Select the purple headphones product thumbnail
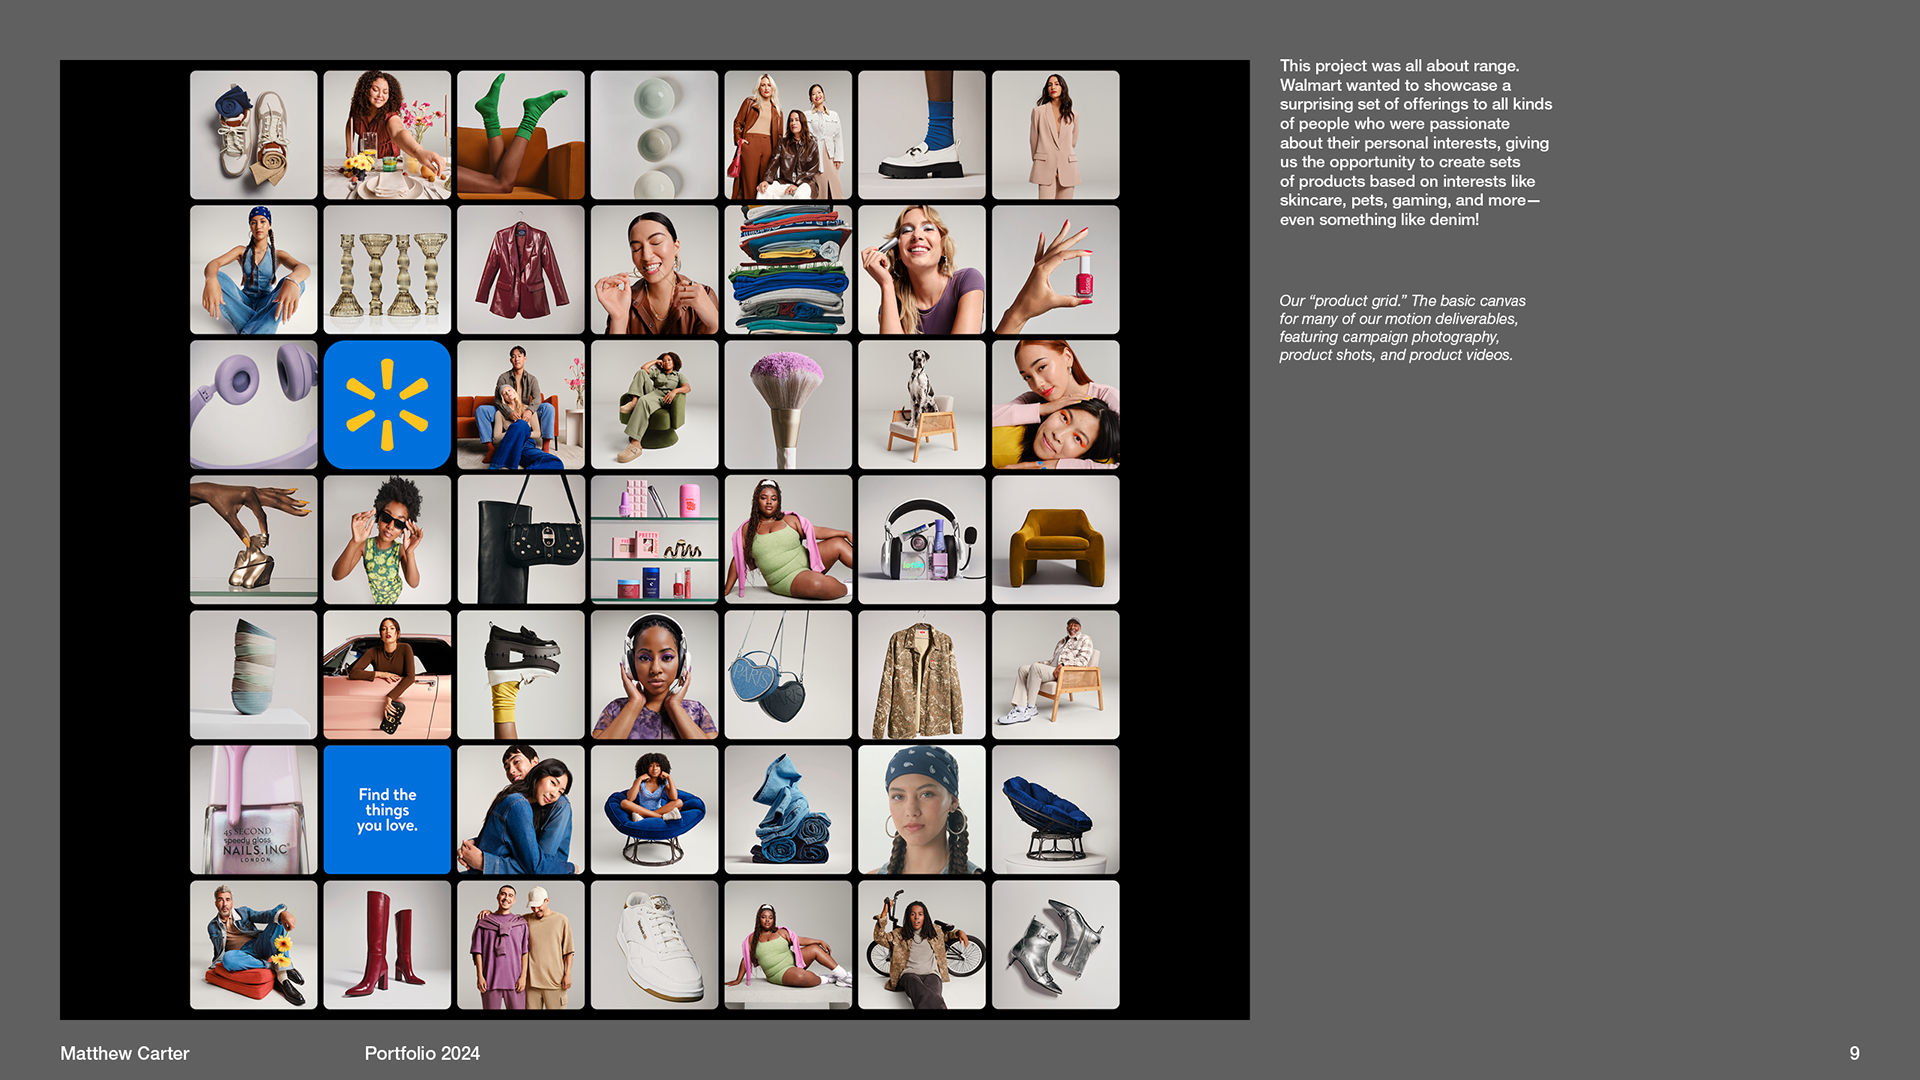 [x=253, y=404]
